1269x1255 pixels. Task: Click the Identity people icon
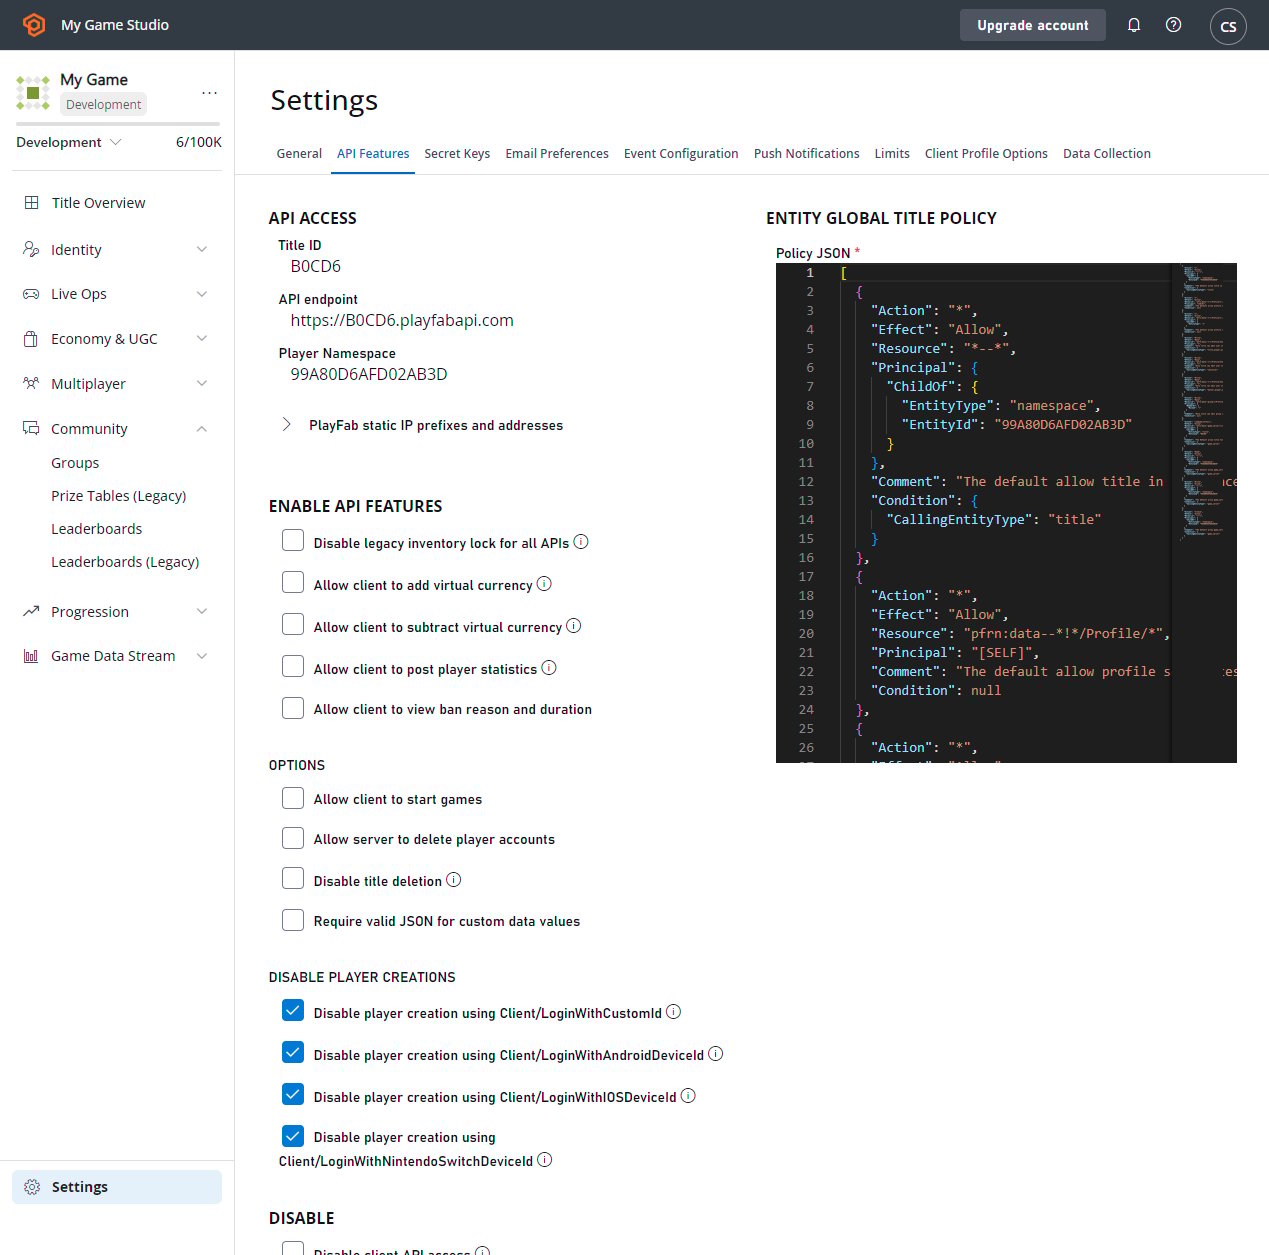(31, 250)
